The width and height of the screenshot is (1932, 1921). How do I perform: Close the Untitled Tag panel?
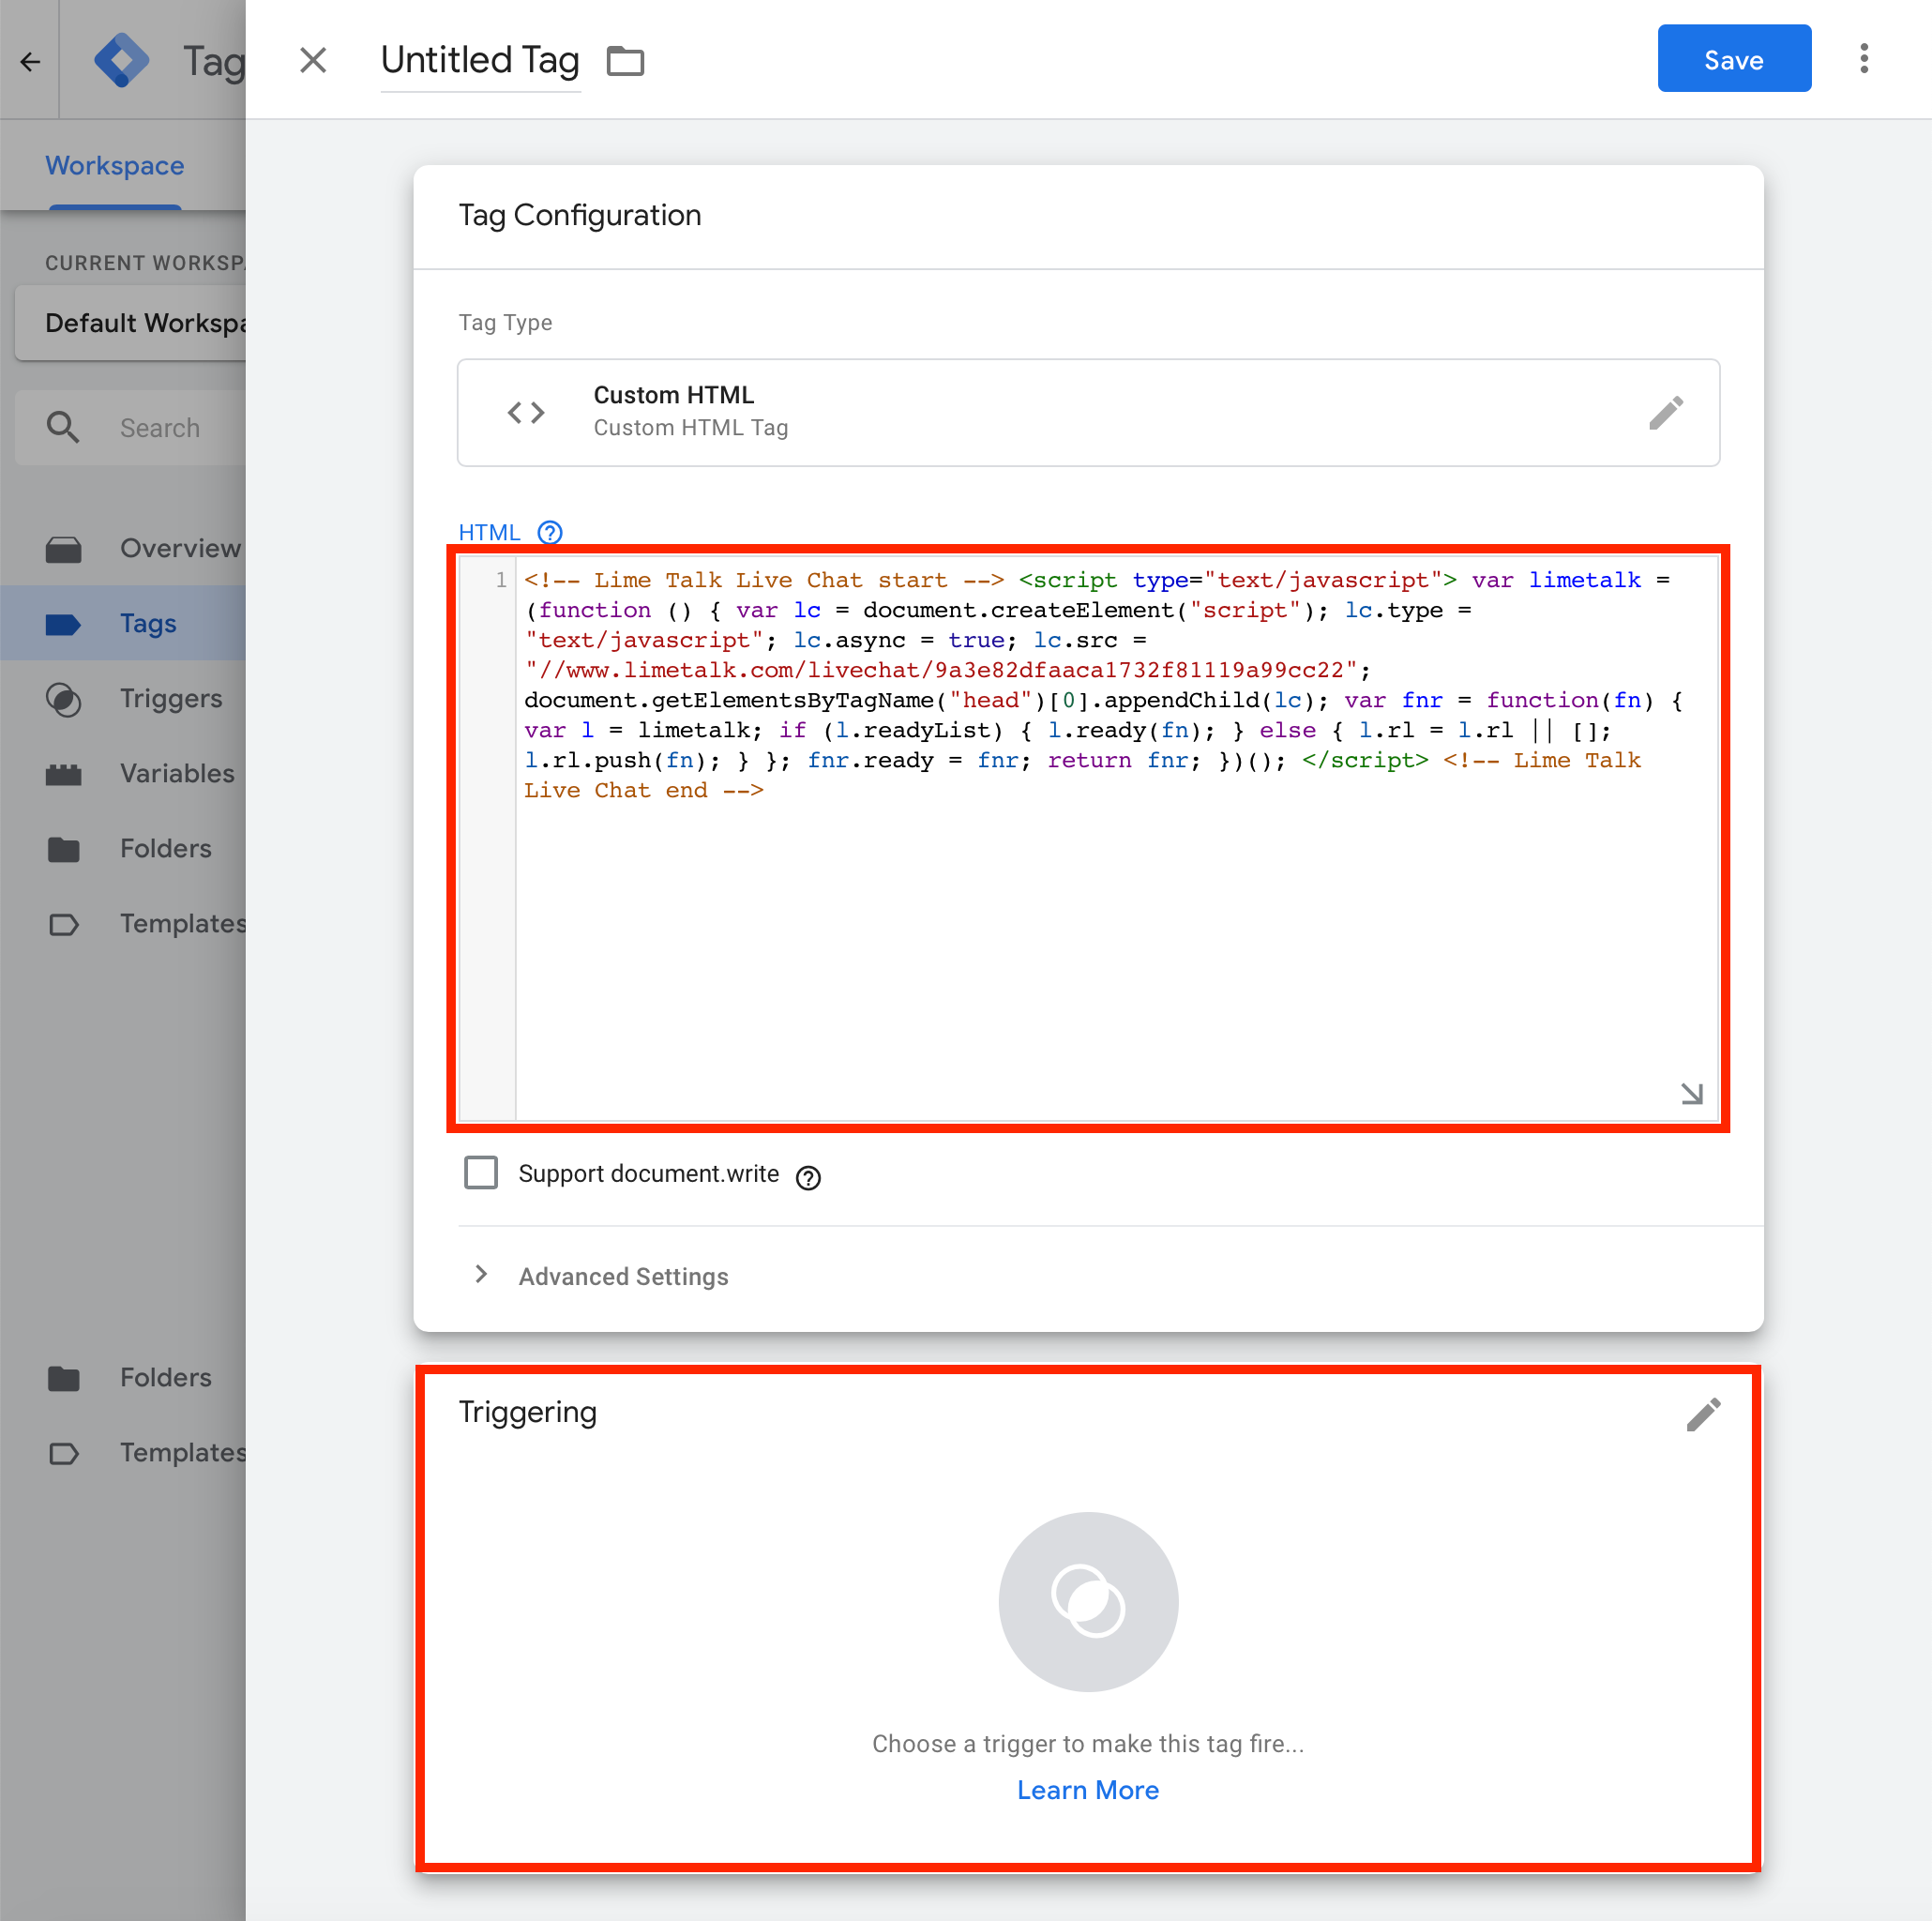(x=313, y=60)
